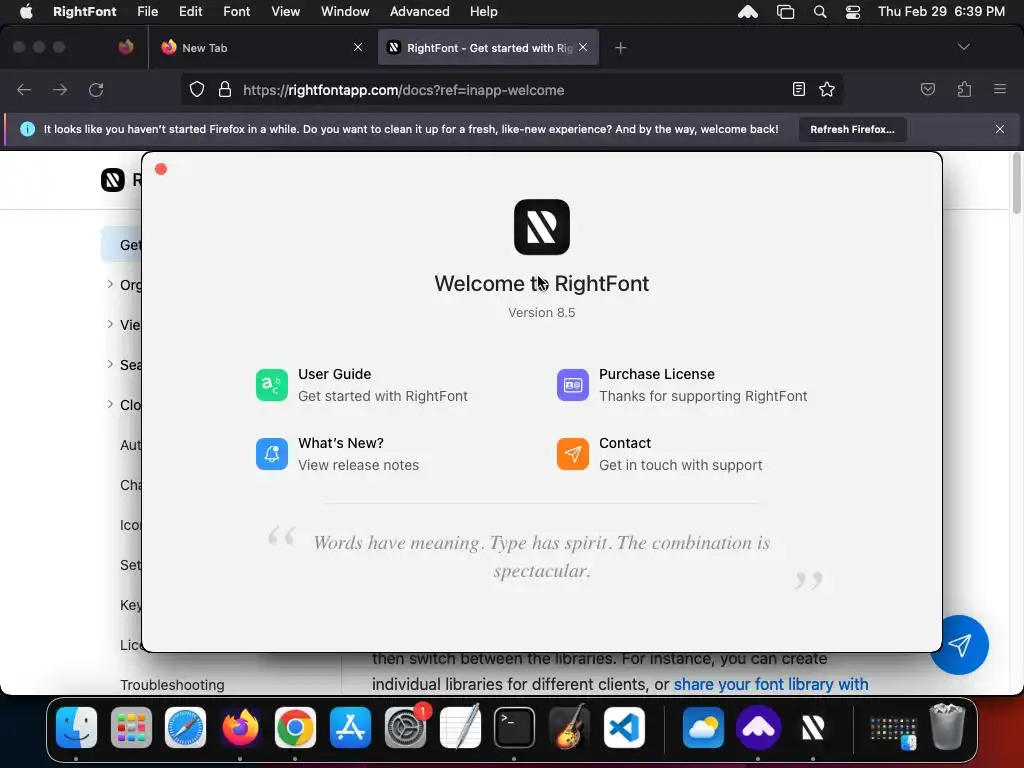Open the Font menu
The height and width of the screenshot is (768, 1024).
pyautogui.click(x=236, y=11)
